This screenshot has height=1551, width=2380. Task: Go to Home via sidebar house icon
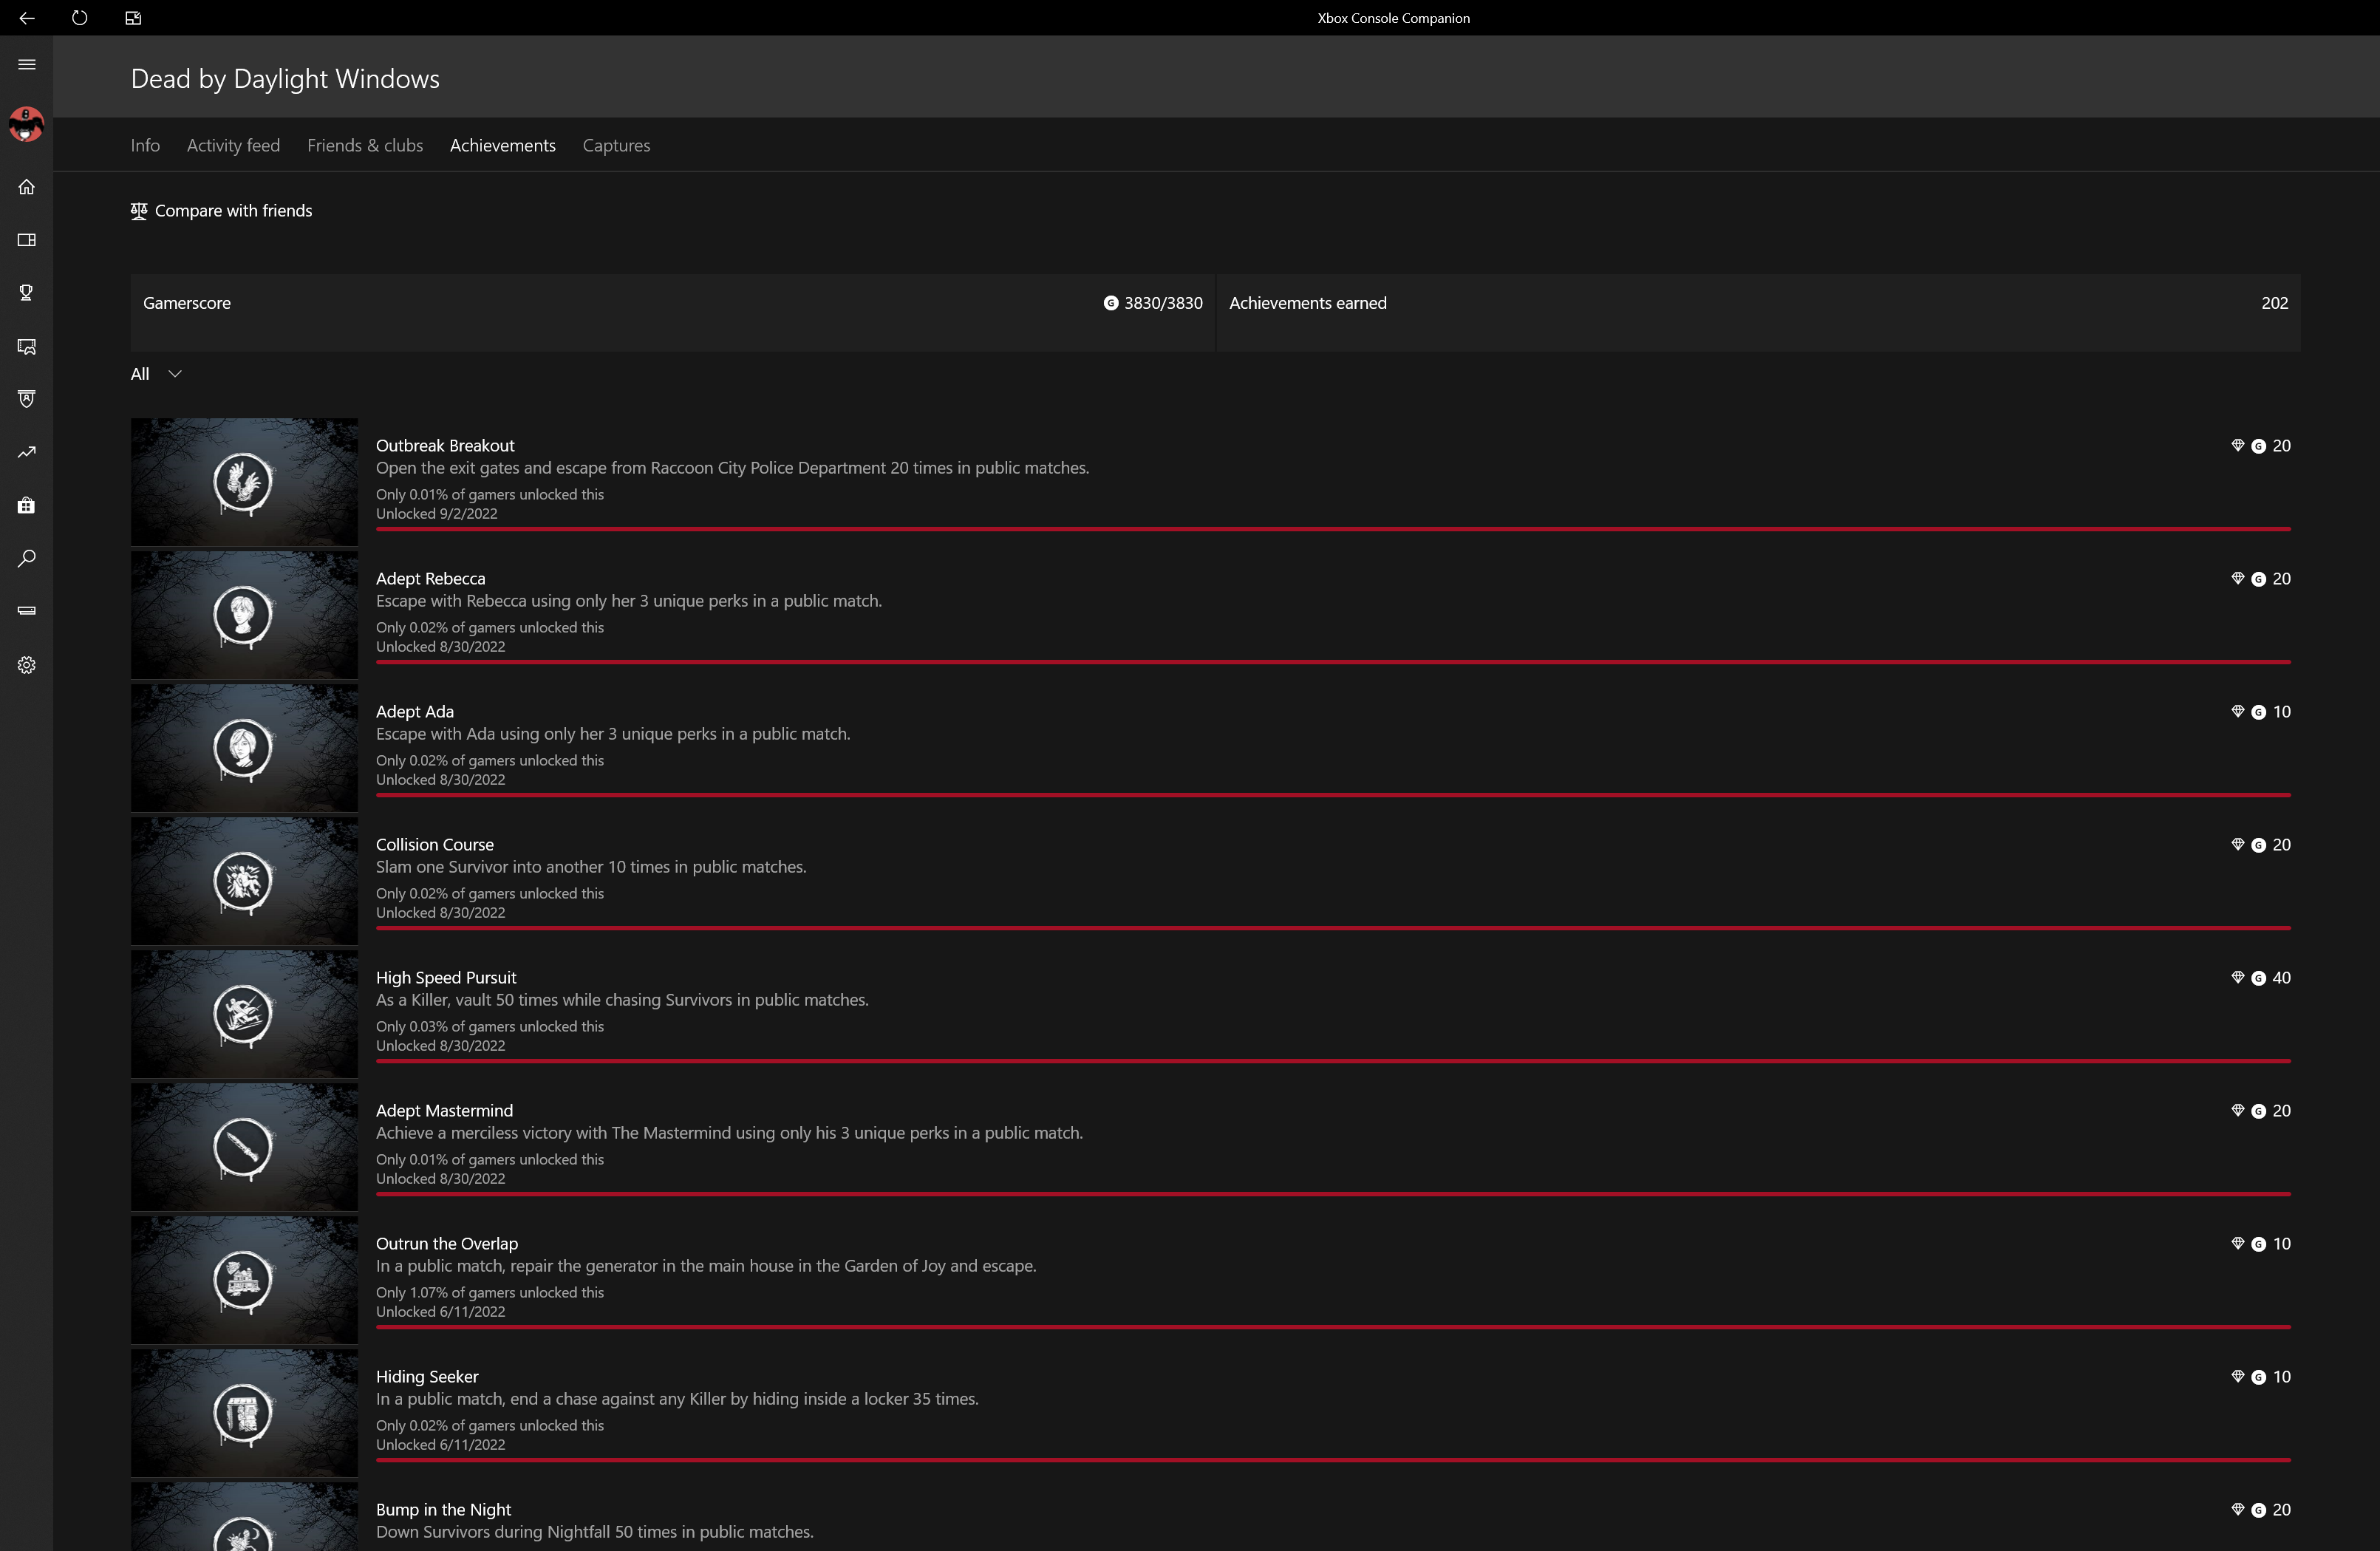pyautogui.click(x=27, y=187)
